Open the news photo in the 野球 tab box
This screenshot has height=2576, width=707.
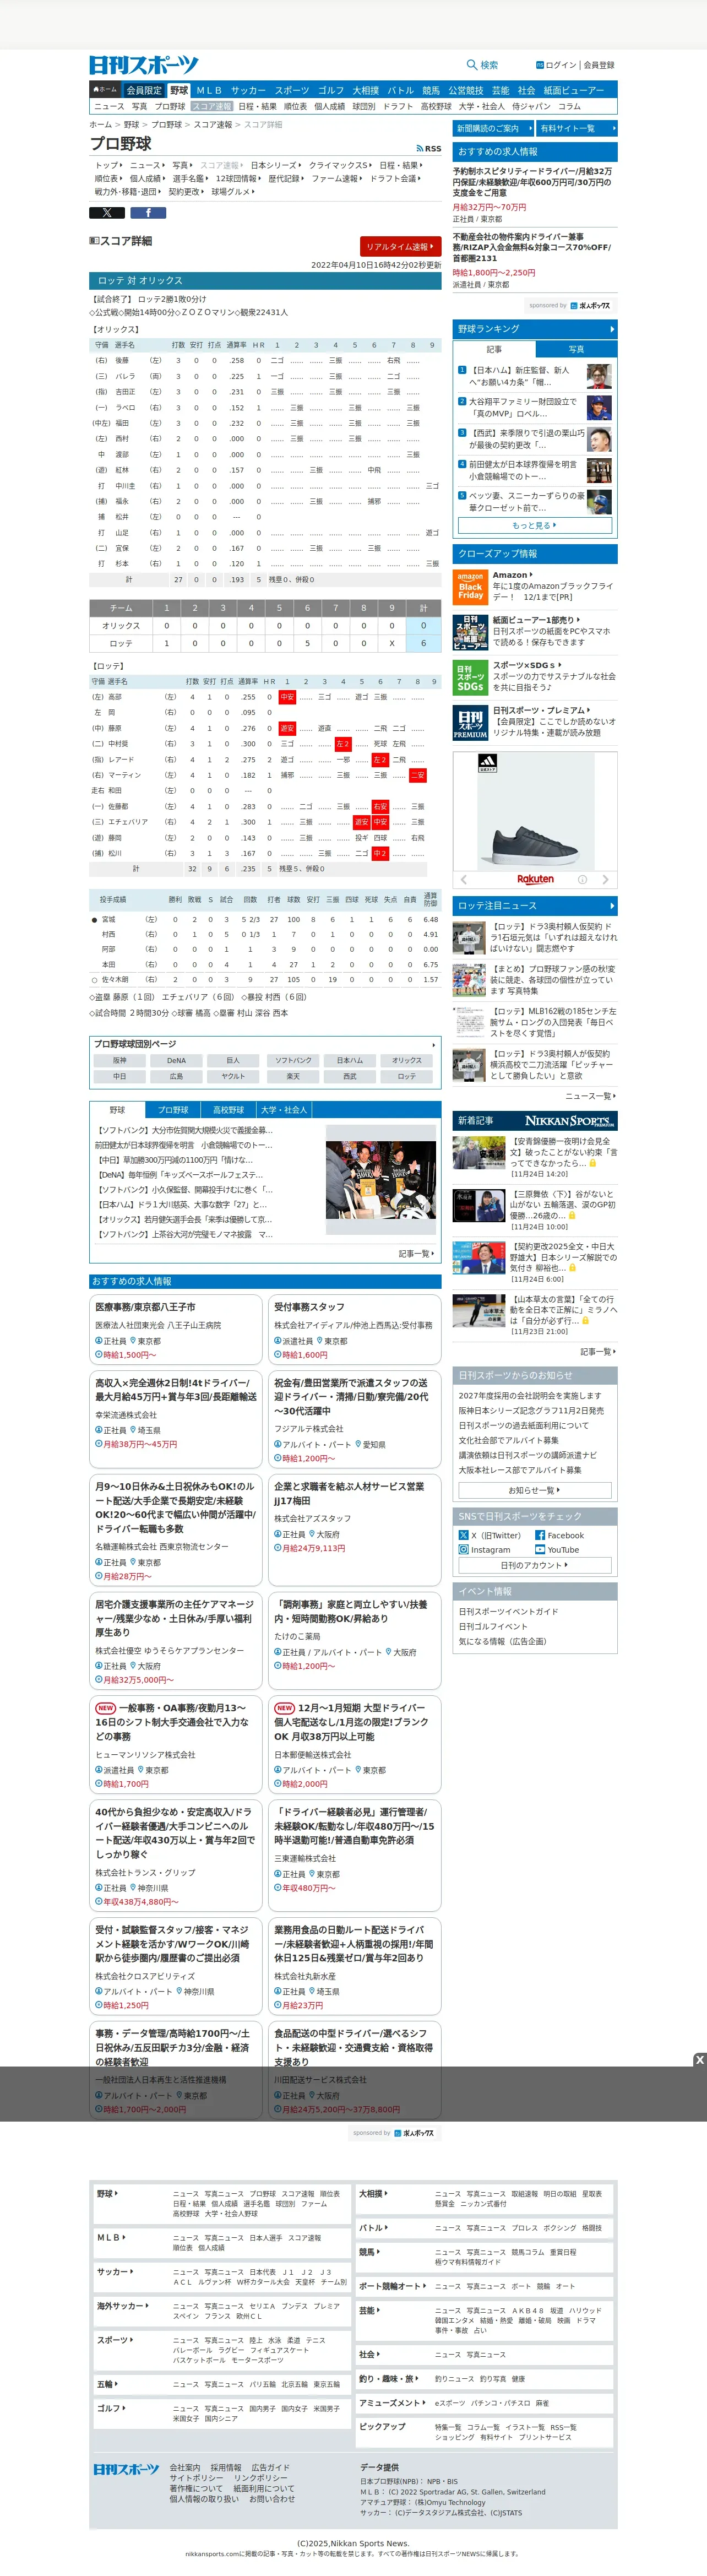380,1181
